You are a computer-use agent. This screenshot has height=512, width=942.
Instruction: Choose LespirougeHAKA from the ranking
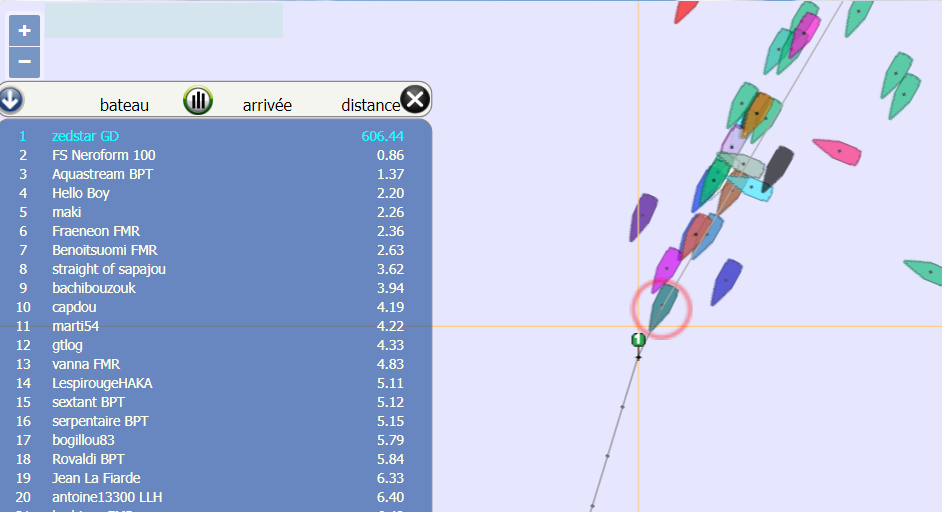click(102, 383)
